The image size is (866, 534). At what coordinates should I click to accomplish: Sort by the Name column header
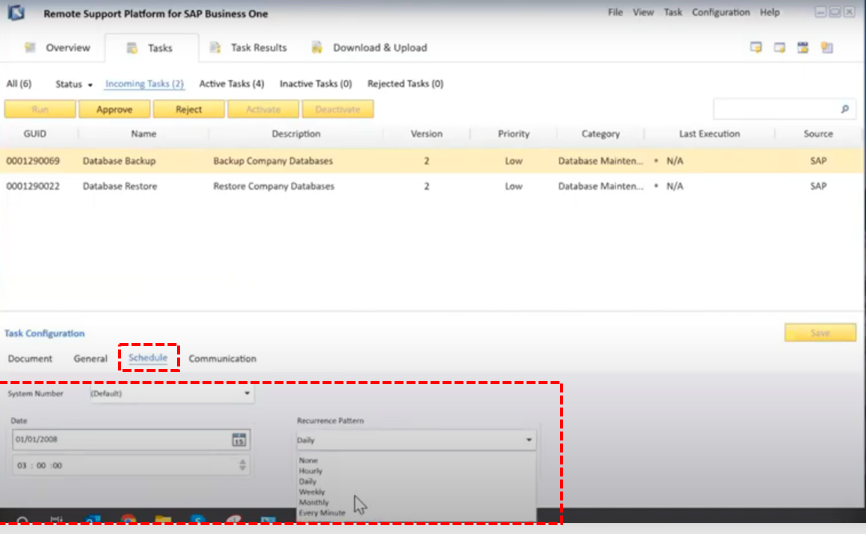tap(144, 134)
